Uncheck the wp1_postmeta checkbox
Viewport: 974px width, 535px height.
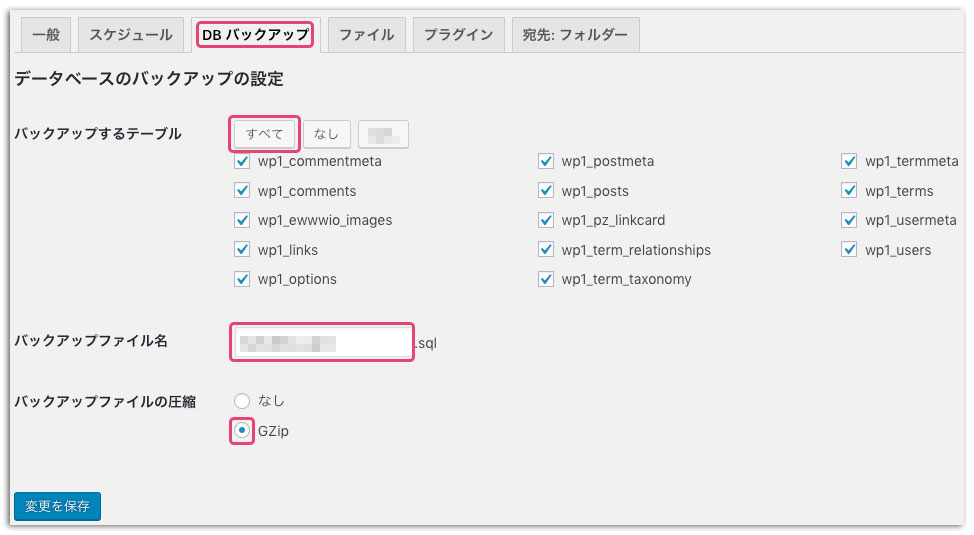(546, 161)
